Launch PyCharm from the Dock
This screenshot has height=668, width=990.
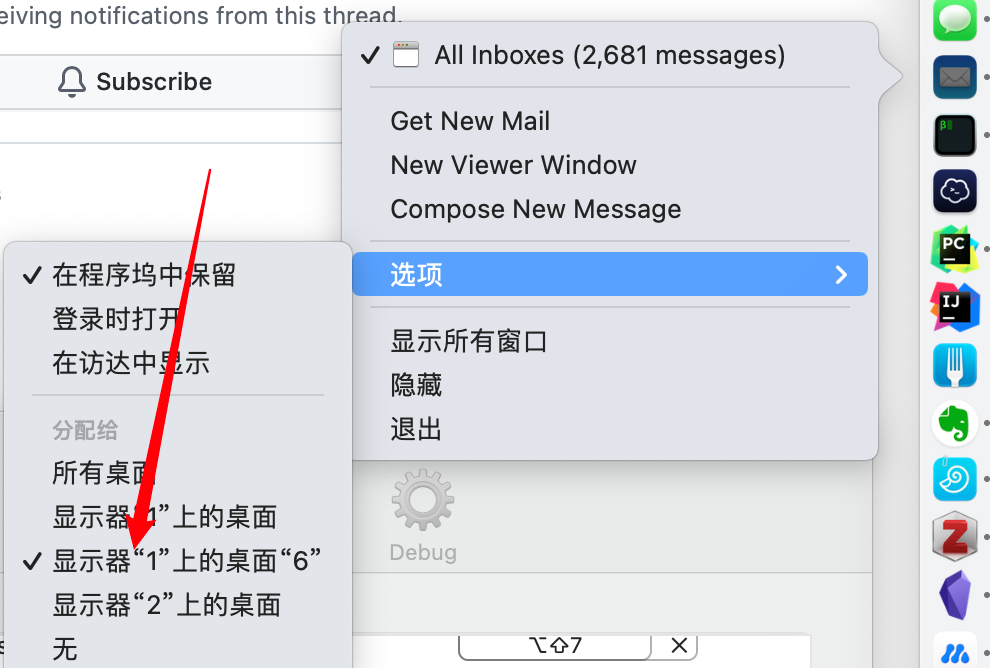(954, 249)
